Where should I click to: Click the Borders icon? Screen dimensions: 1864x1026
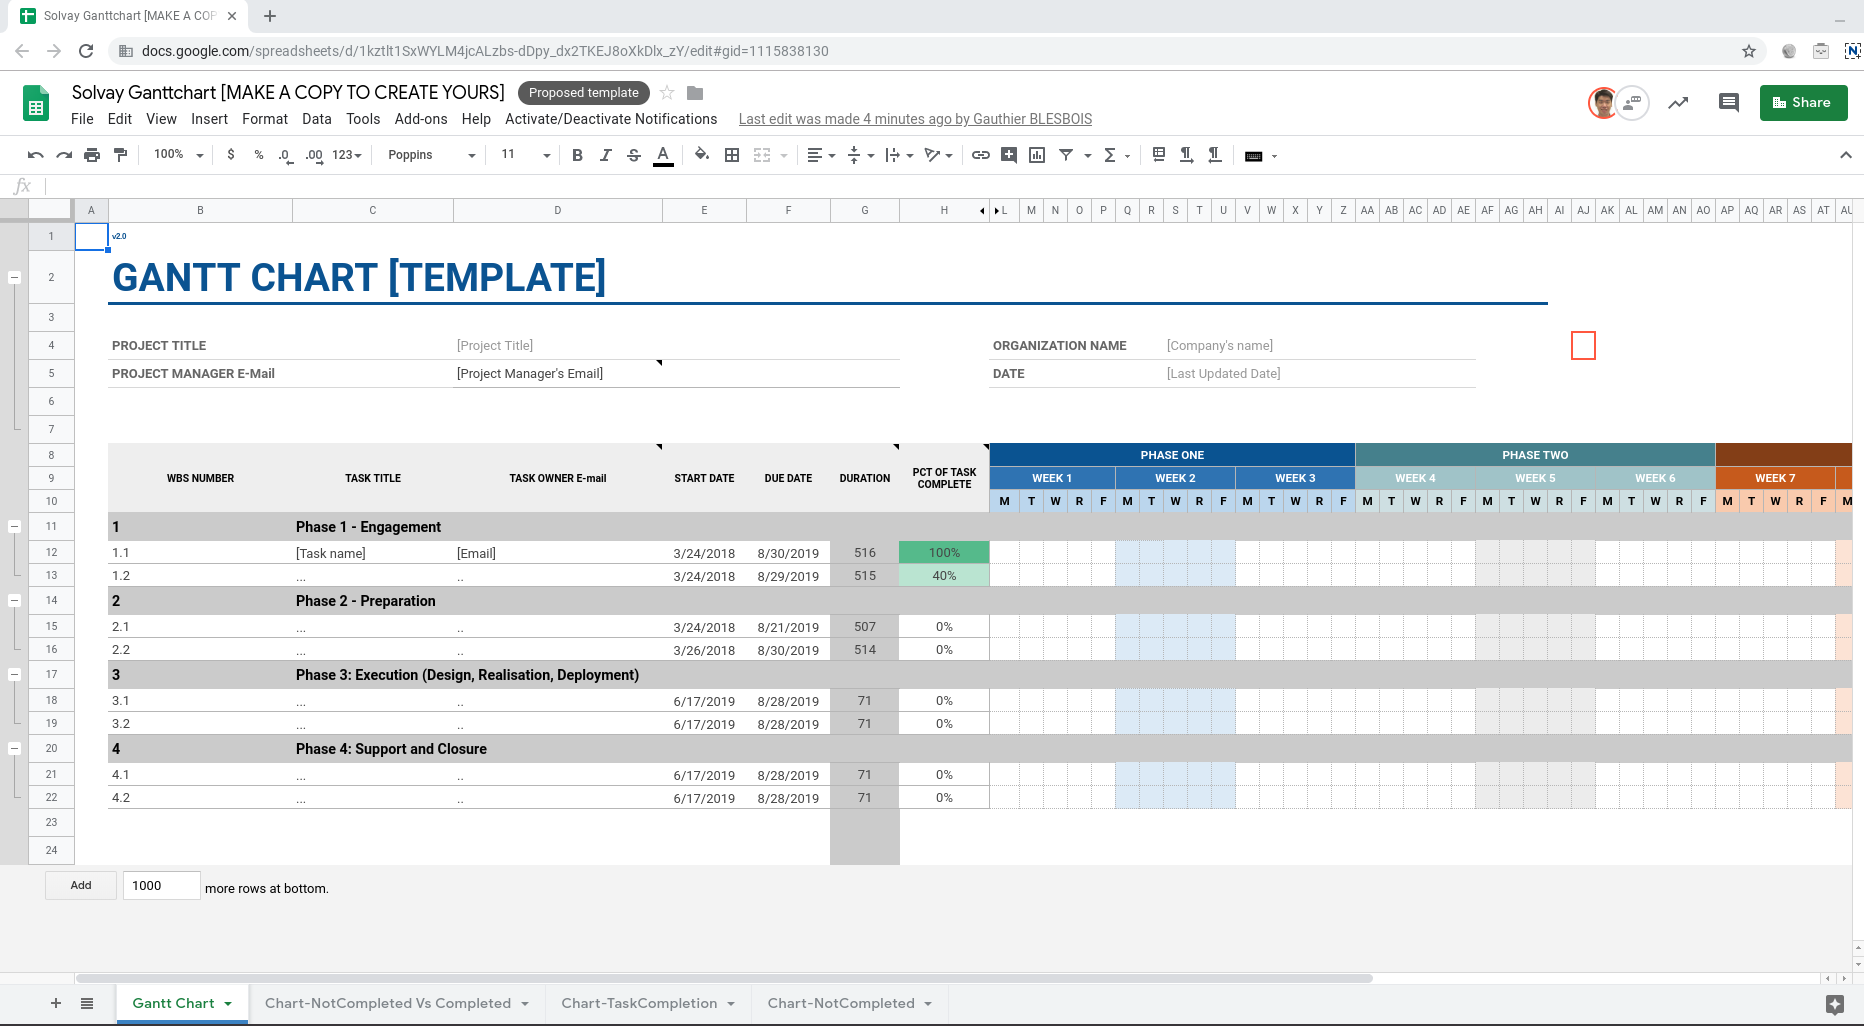click(x=732, y=155)
